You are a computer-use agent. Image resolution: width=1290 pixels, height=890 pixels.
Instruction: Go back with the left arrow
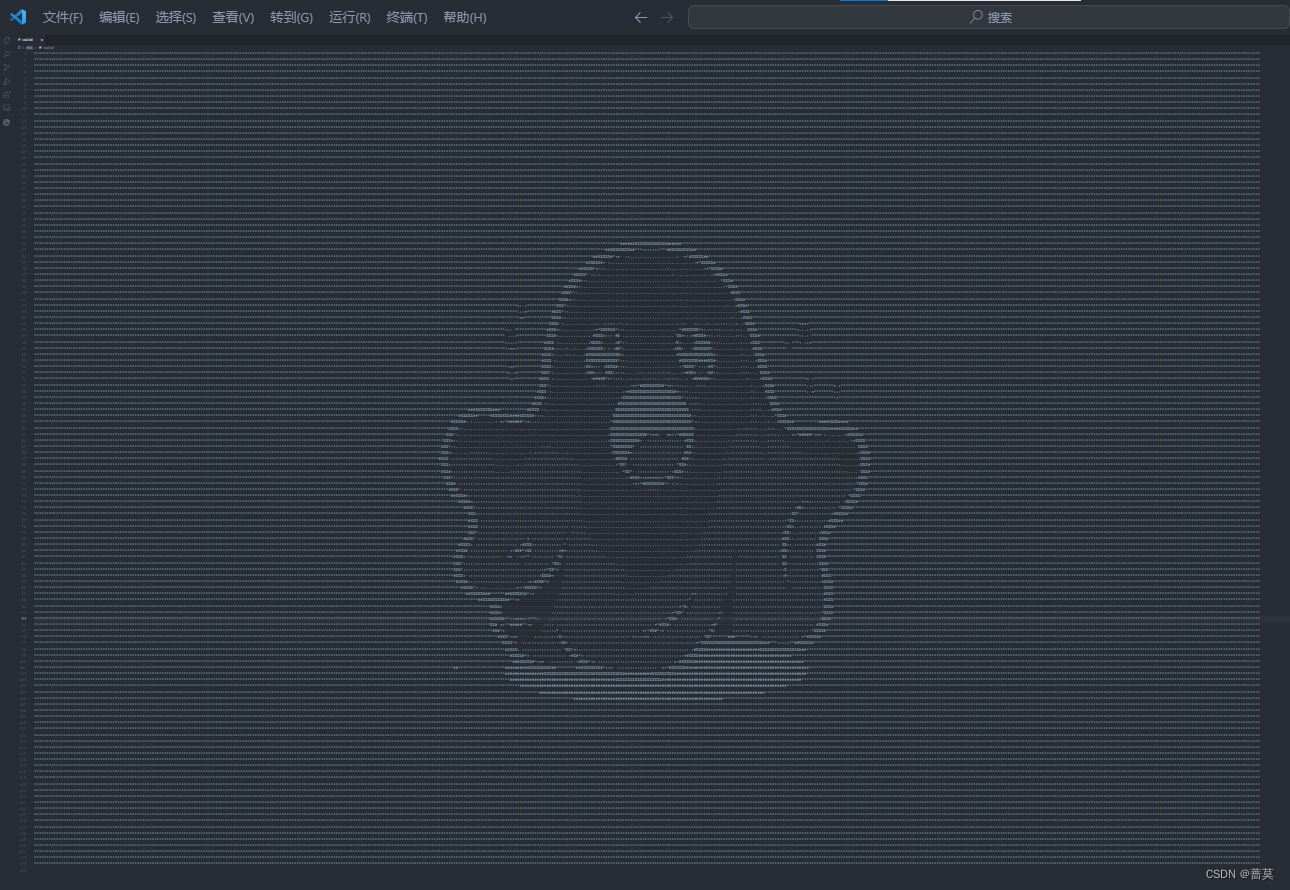641,17
